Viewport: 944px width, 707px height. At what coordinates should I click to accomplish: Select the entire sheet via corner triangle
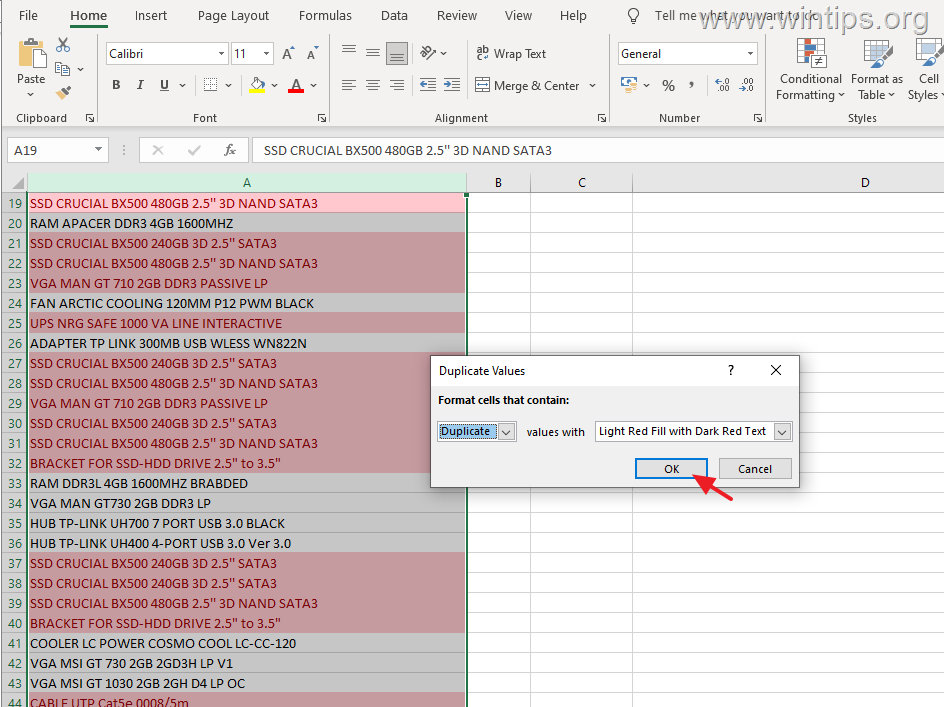coord(18,183)
